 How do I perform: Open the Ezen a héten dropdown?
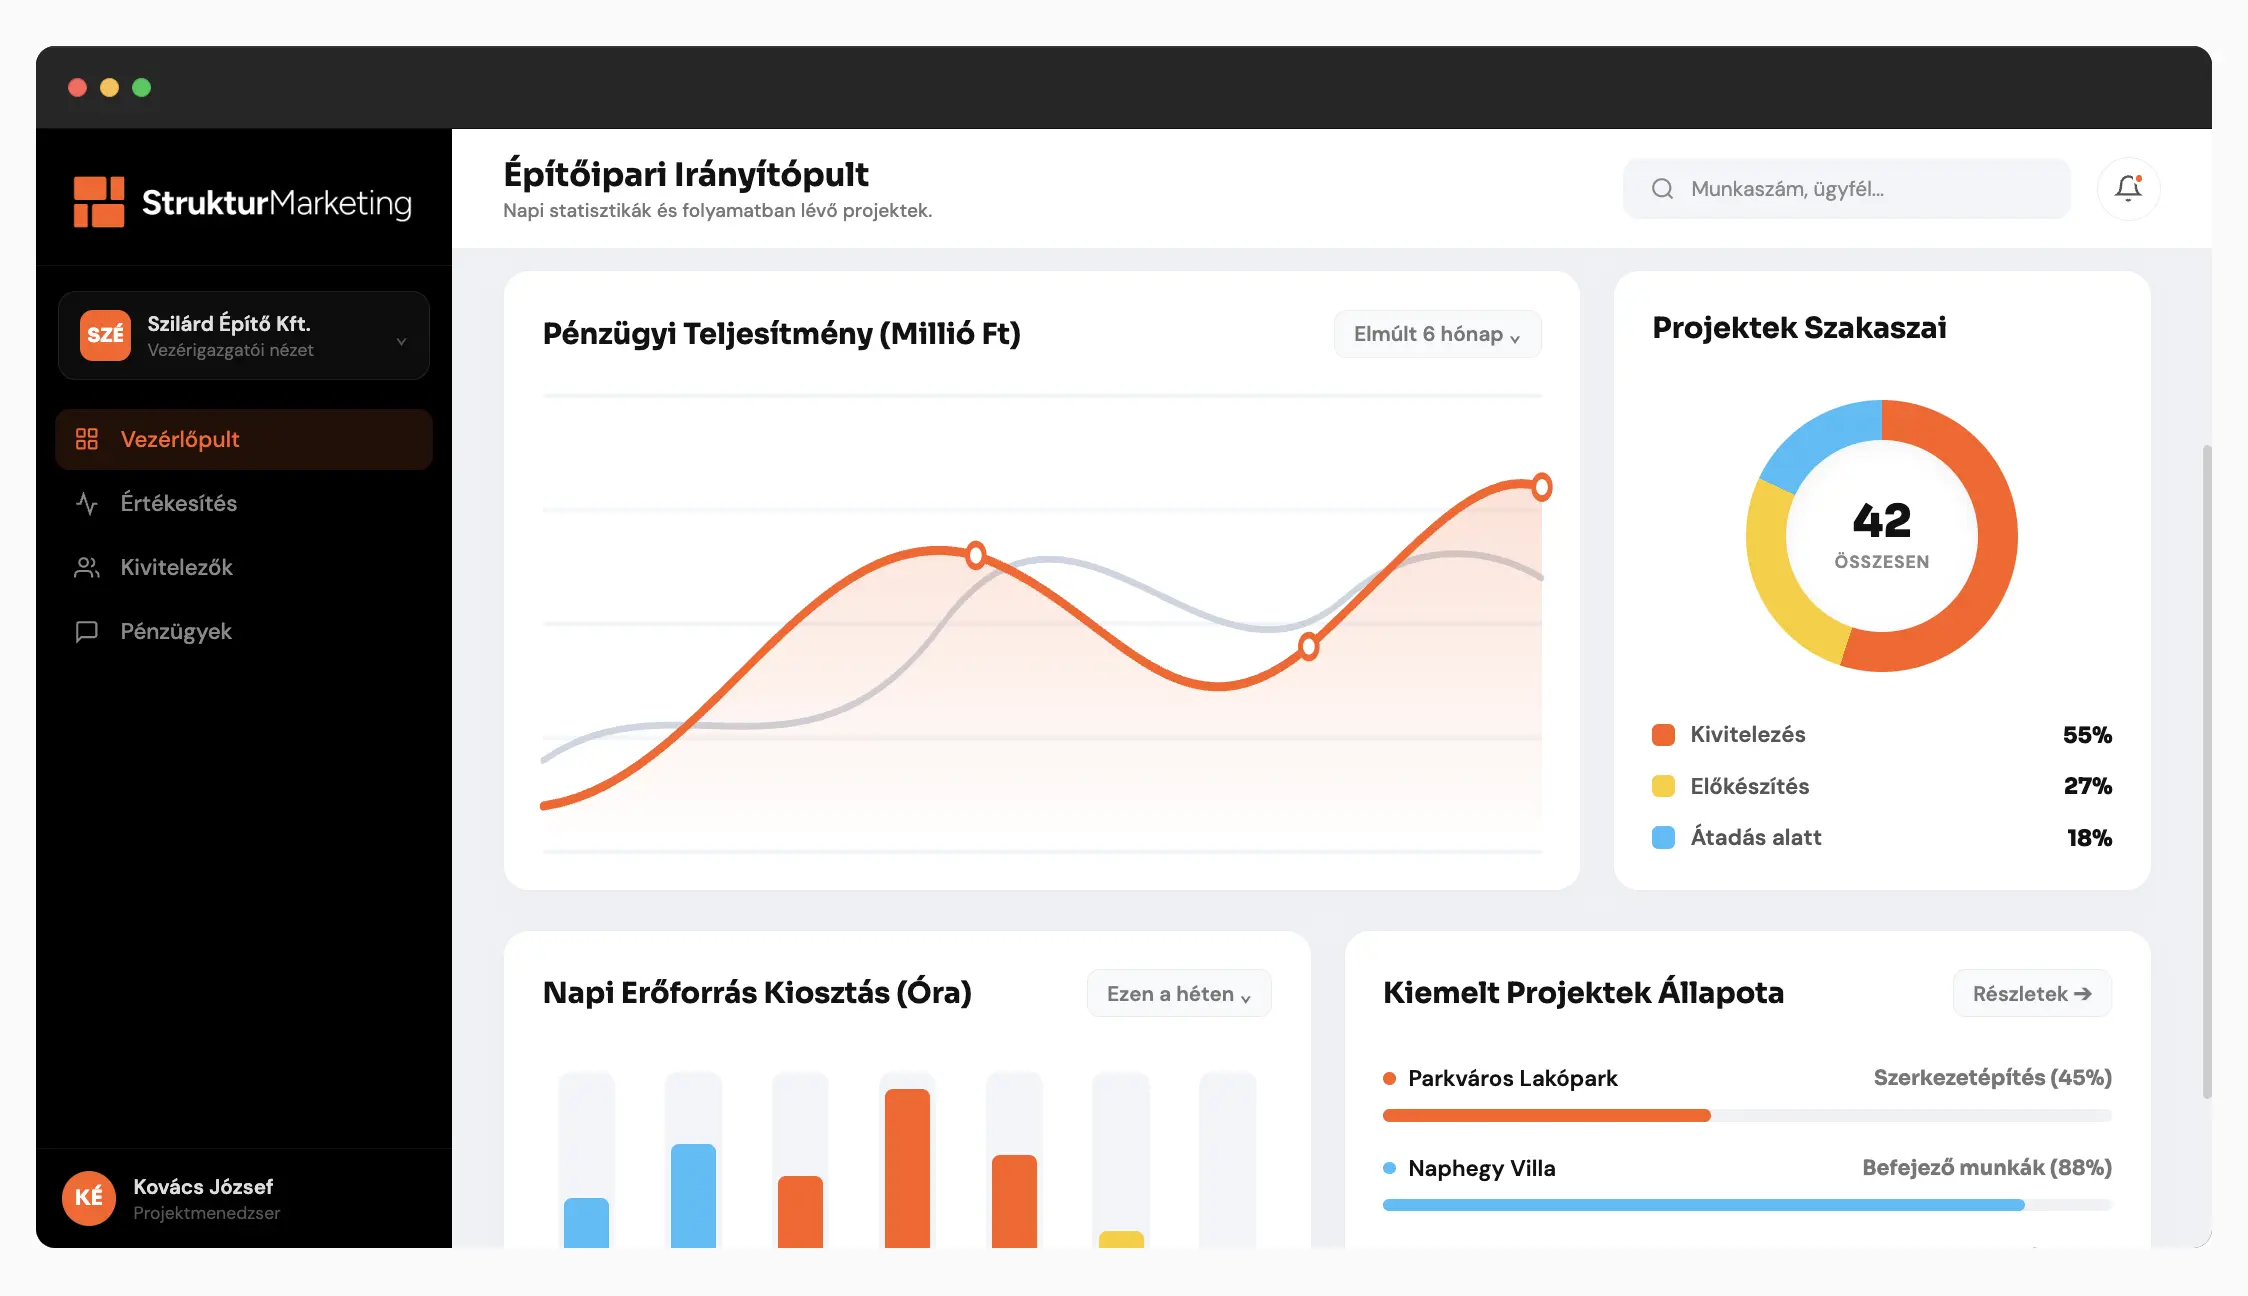tap(1178, 994)
